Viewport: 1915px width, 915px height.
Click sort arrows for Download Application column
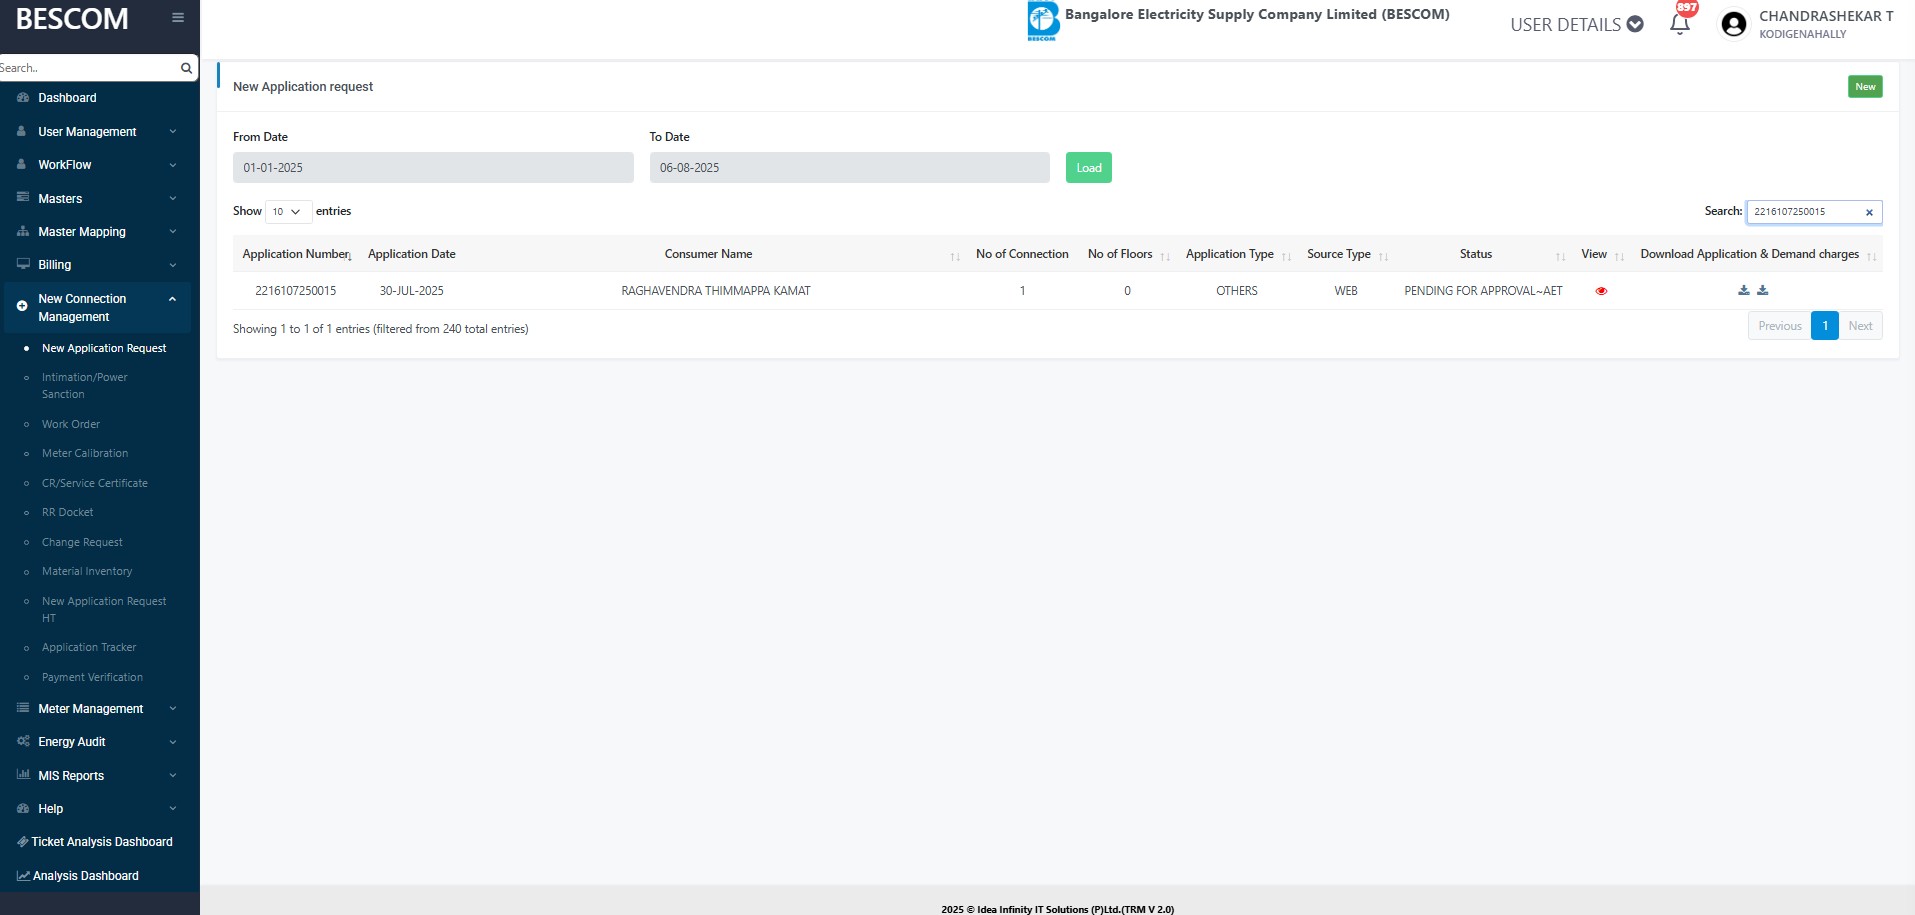tap(1871, 257)
